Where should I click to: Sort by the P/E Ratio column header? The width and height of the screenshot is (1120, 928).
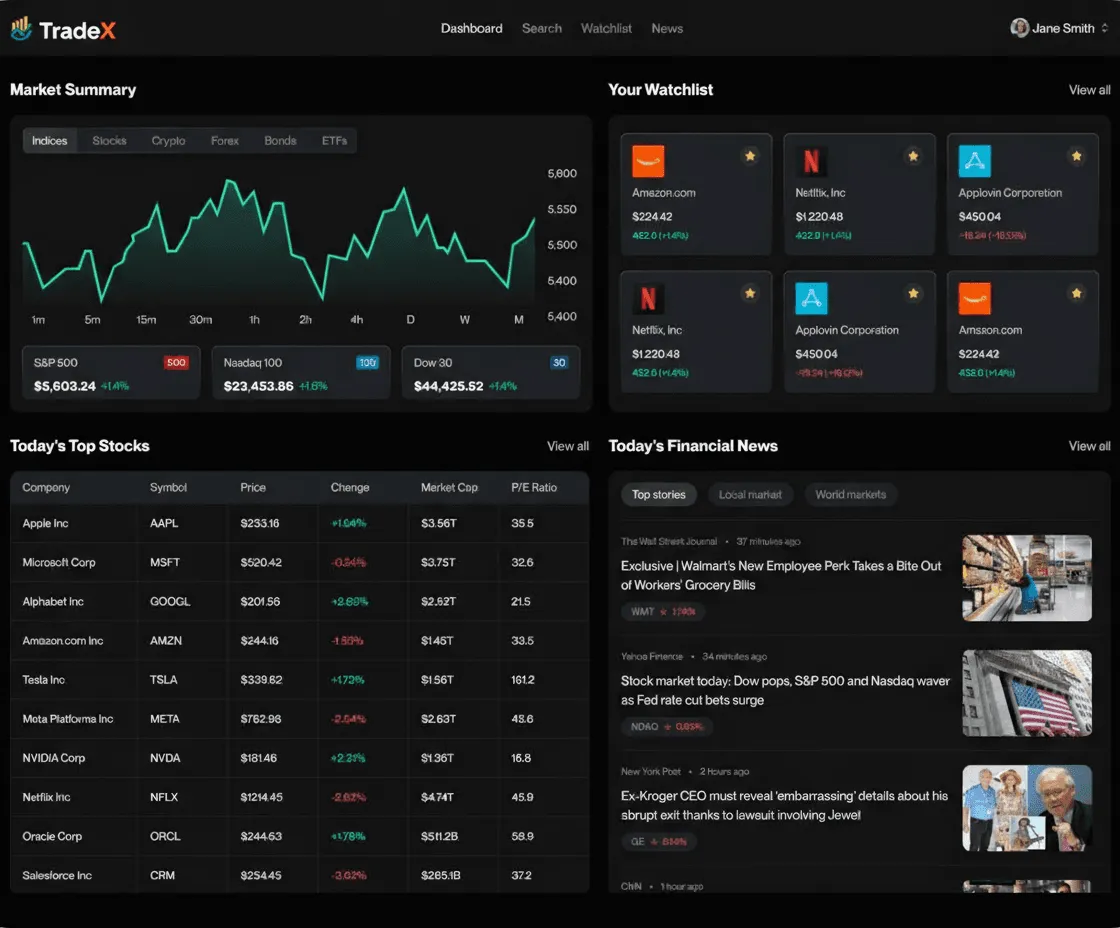coord(534,487)
